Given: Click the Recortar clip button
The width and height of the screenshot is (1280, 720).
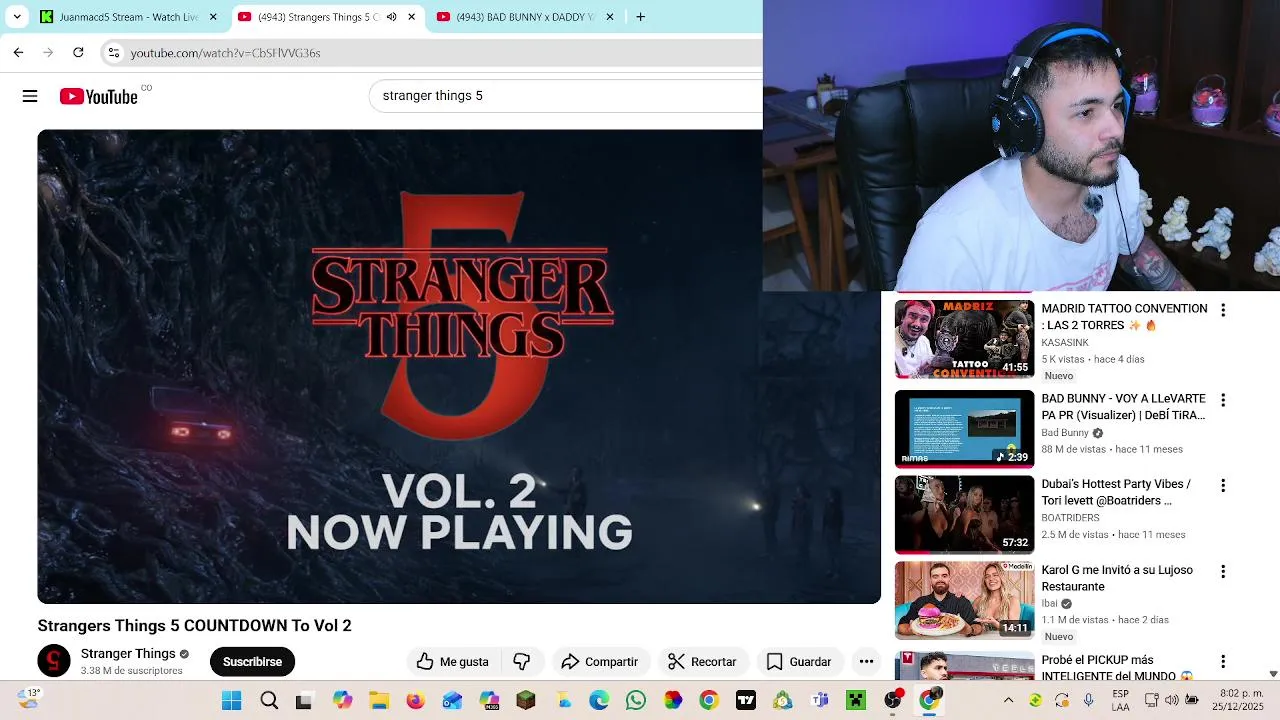Looking at the screenshot, I should click(x=702, y=661).
